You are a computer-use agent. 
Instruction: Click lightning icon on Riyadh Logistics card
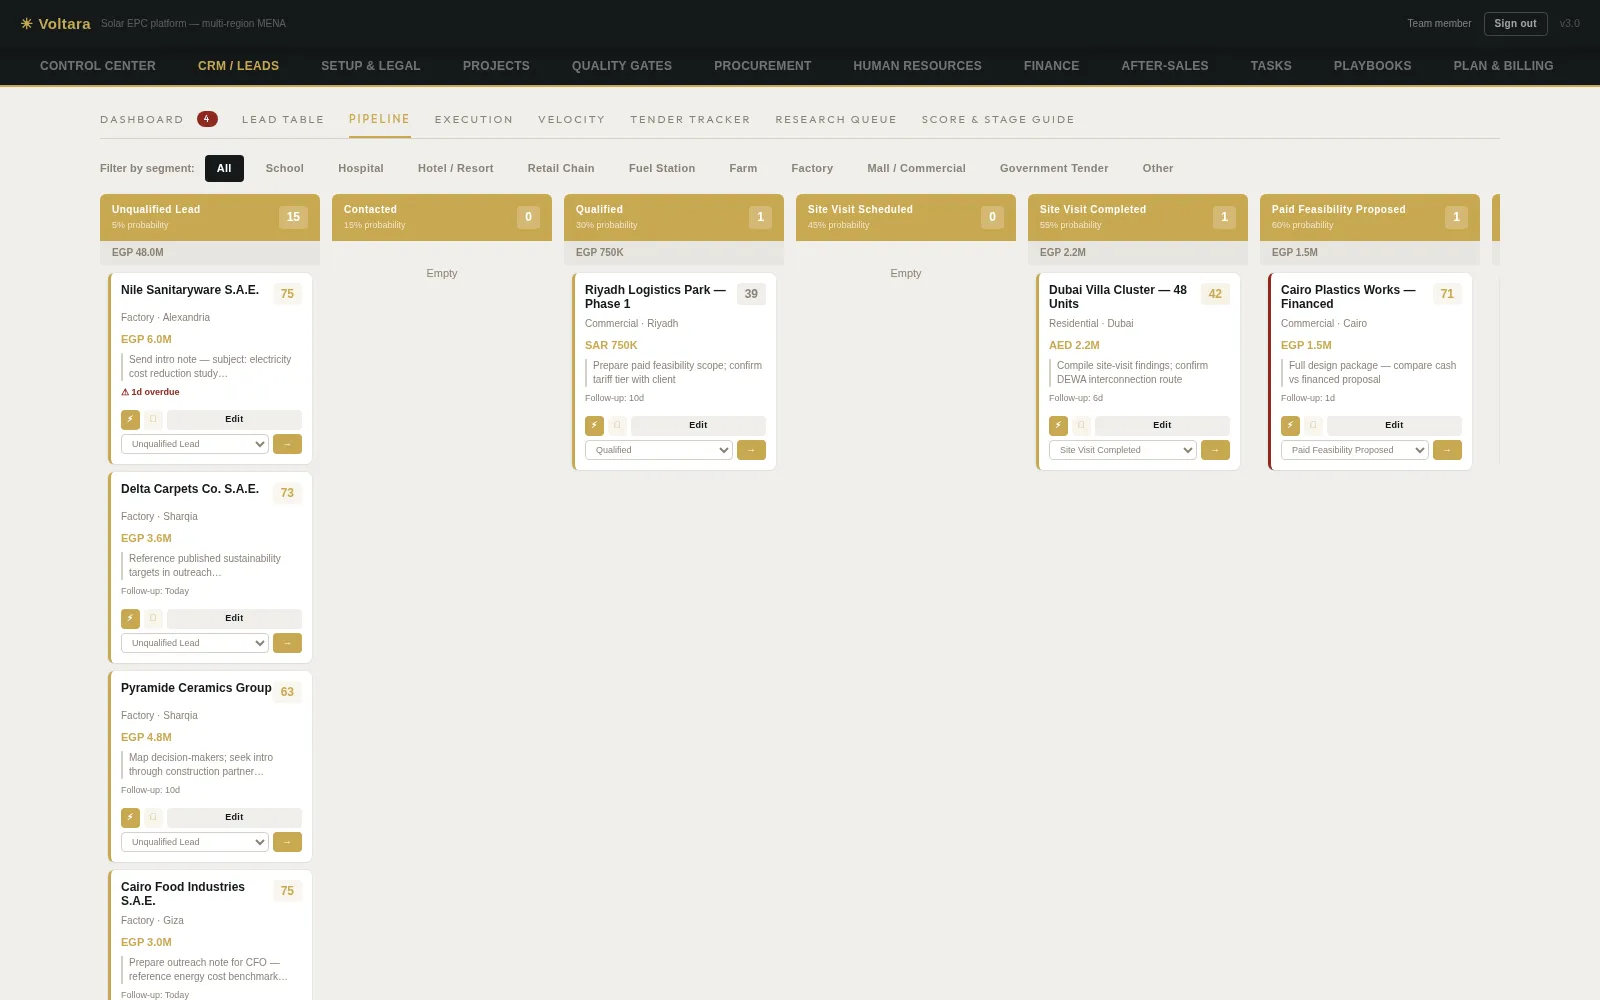[594, 426]
